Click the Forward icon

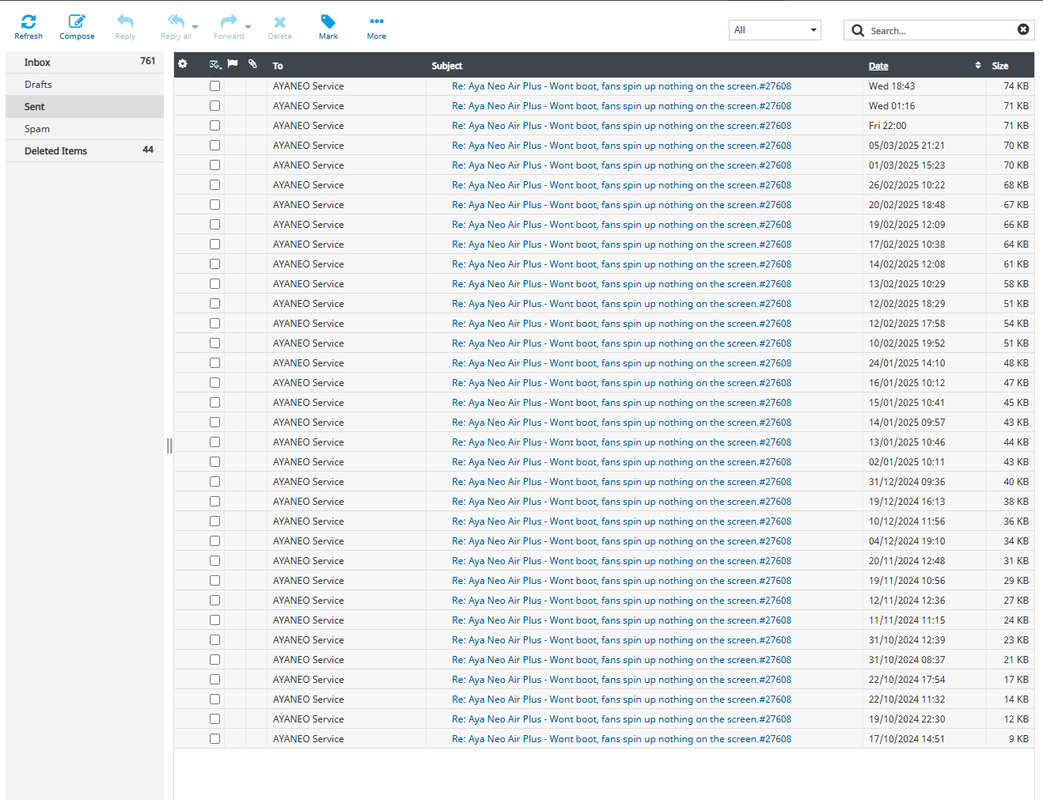[x=229, y=22]
